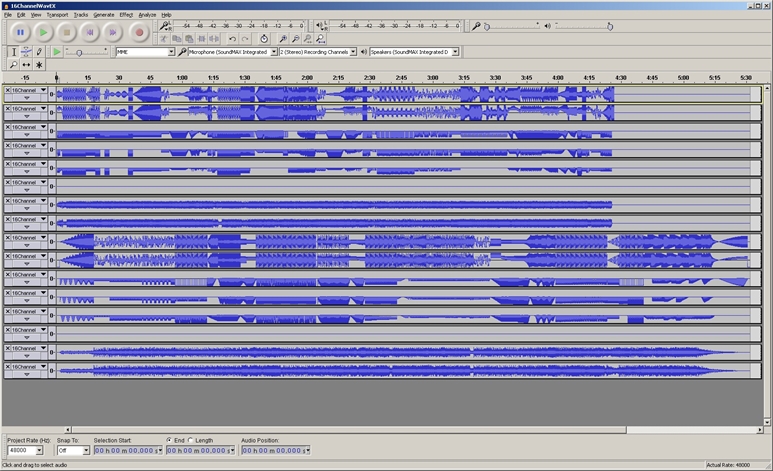Pick the Multi-Tool asterisk icon

click(39, 64)
